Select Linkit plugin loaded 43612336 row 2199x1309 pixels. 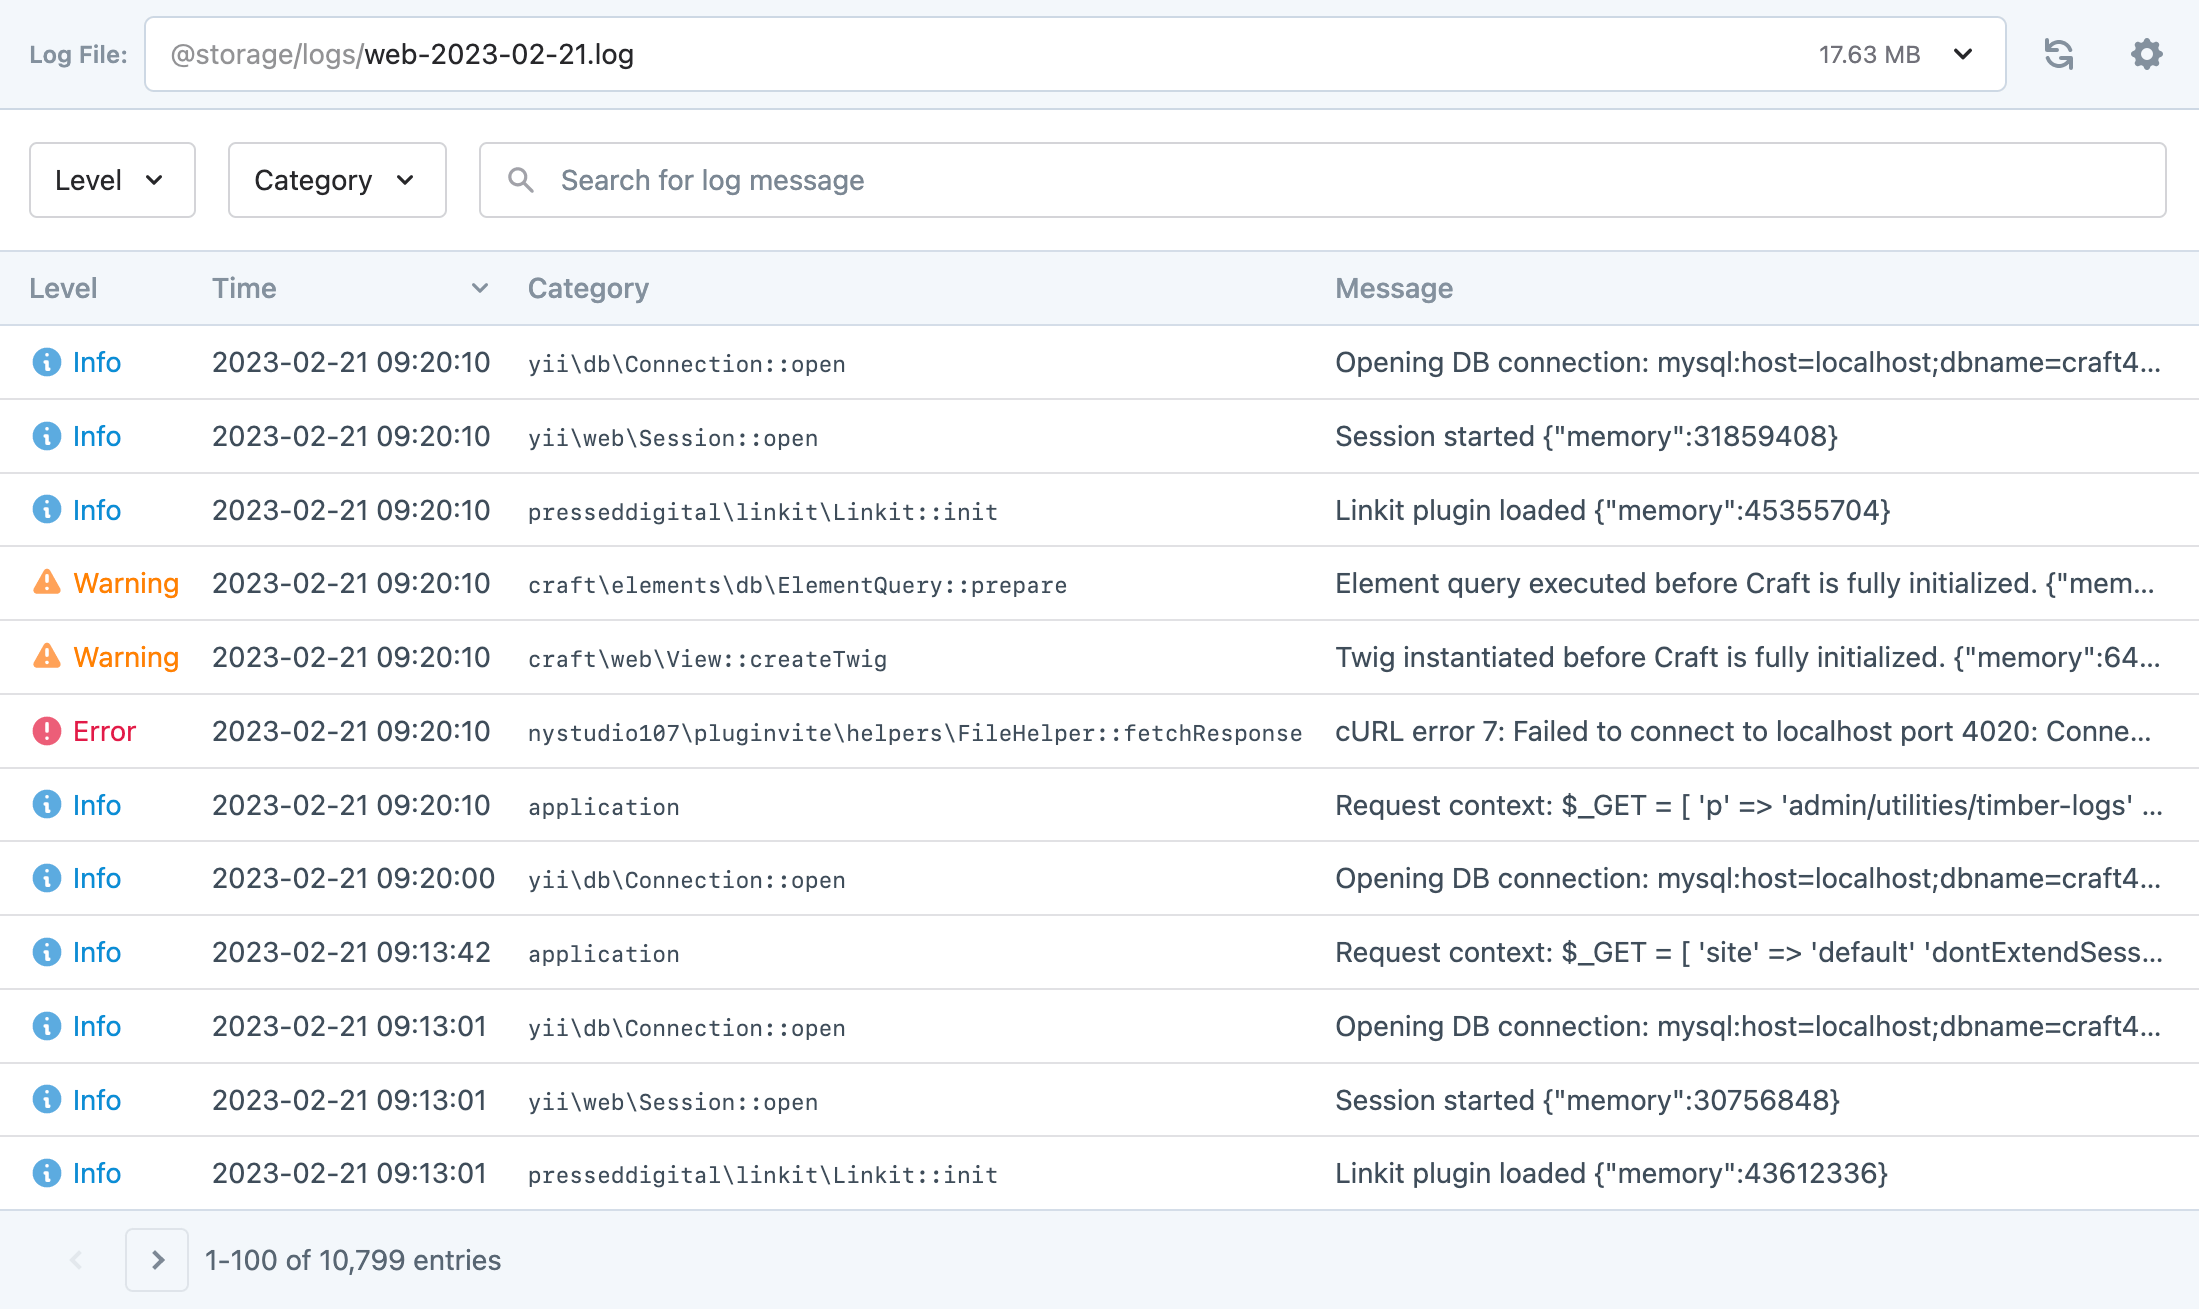pos(1610,1173)
